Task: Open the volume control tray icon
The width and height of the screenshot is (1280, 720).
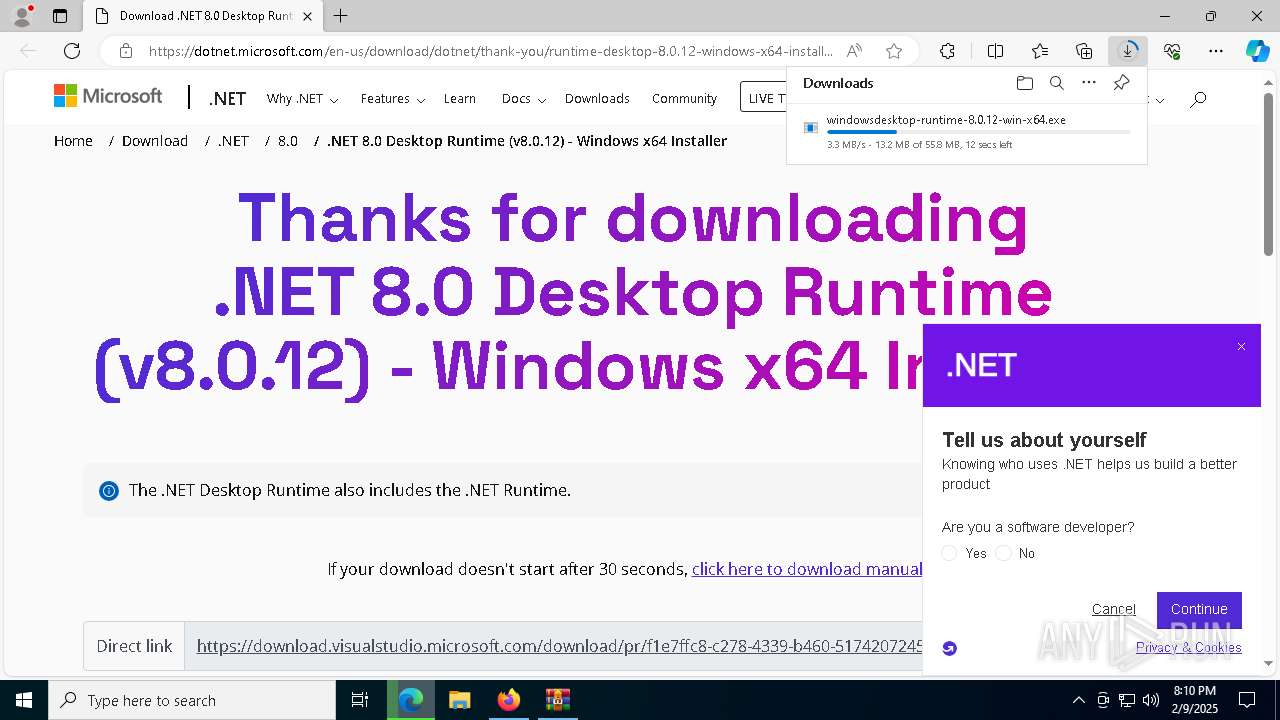Action: pyautogui.click(x=1151, y=700)
